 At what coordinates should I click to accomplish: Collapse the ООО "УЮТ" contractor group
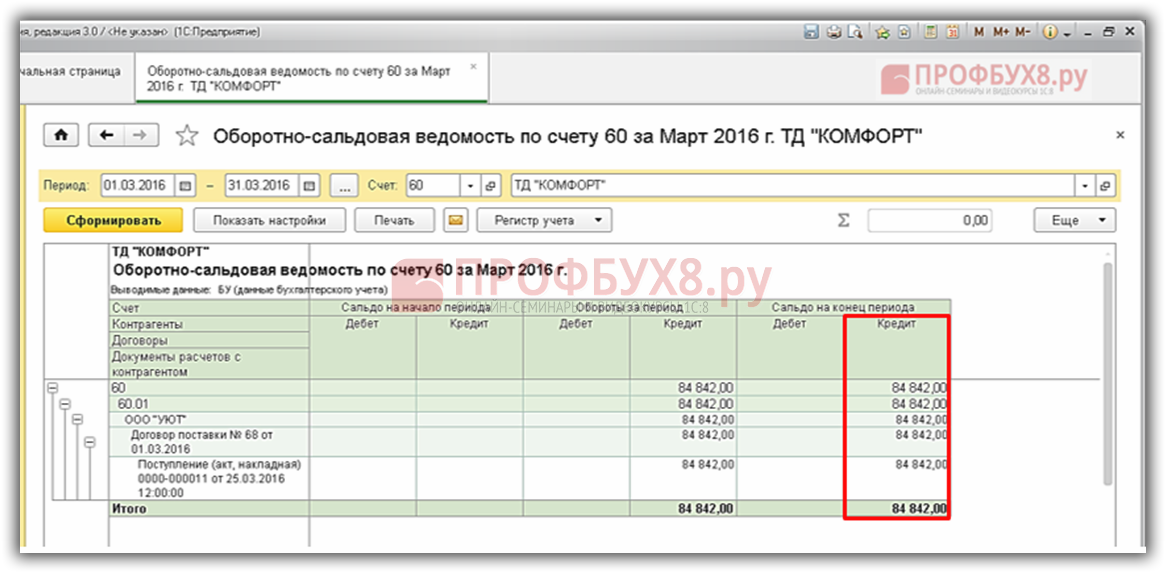point(77,420)
